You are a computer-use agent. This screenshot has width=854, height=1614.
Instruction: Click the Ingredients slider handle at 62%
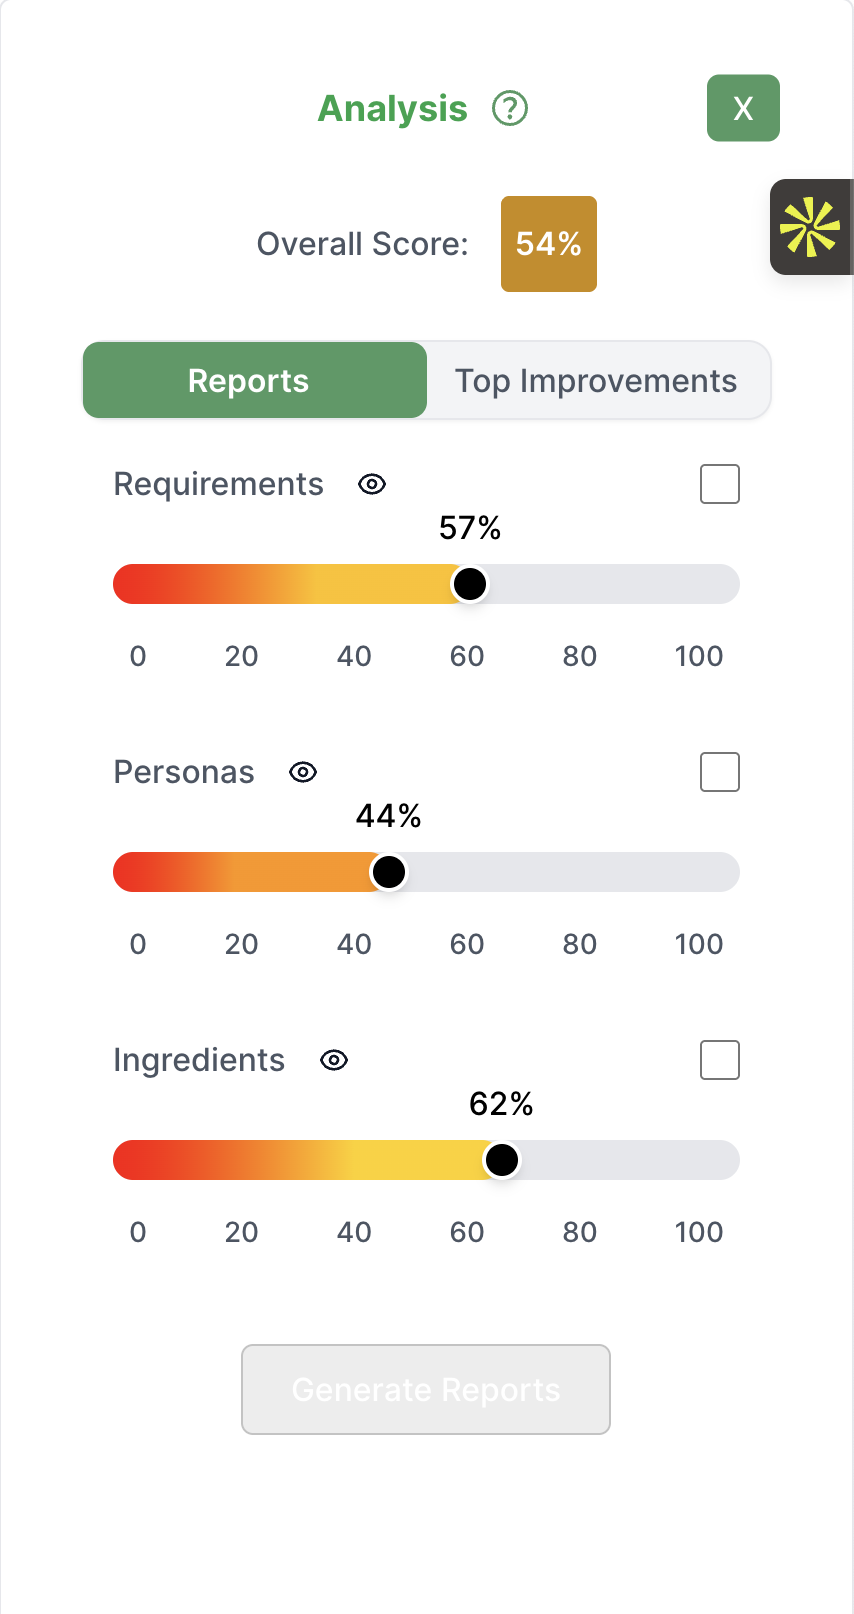pos(501,1160)
